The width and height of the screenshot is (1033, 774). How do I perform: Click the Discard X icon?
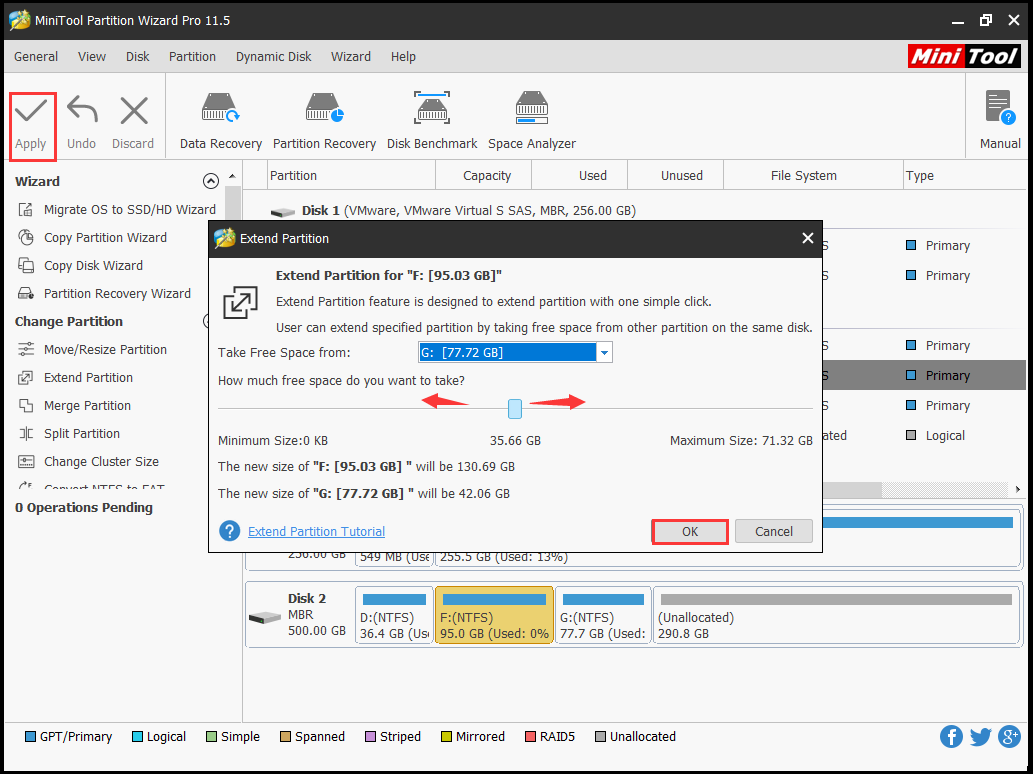pyautogui.click(x=134, y=111)
